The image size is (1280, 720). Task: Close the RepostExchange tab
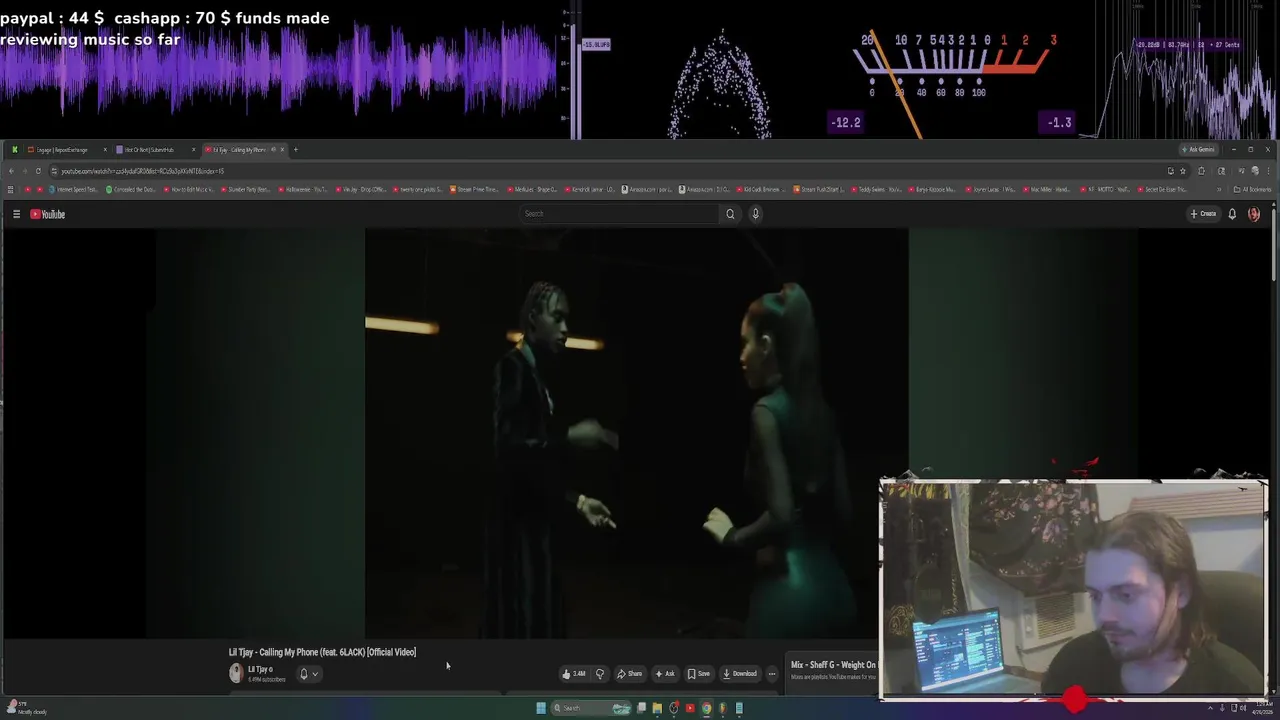coord(105,150)
